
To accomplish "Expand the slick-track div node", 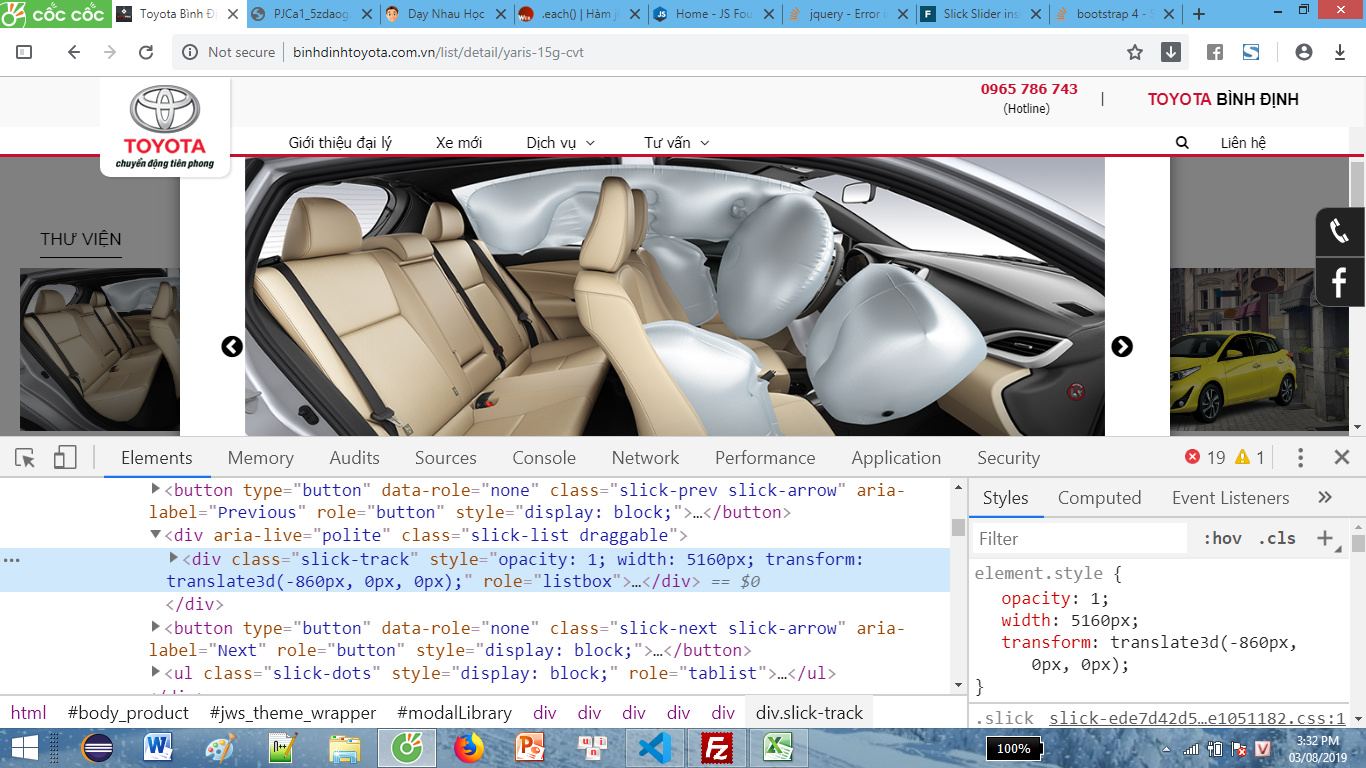I will pyautogui.click(x=174, y=558).
